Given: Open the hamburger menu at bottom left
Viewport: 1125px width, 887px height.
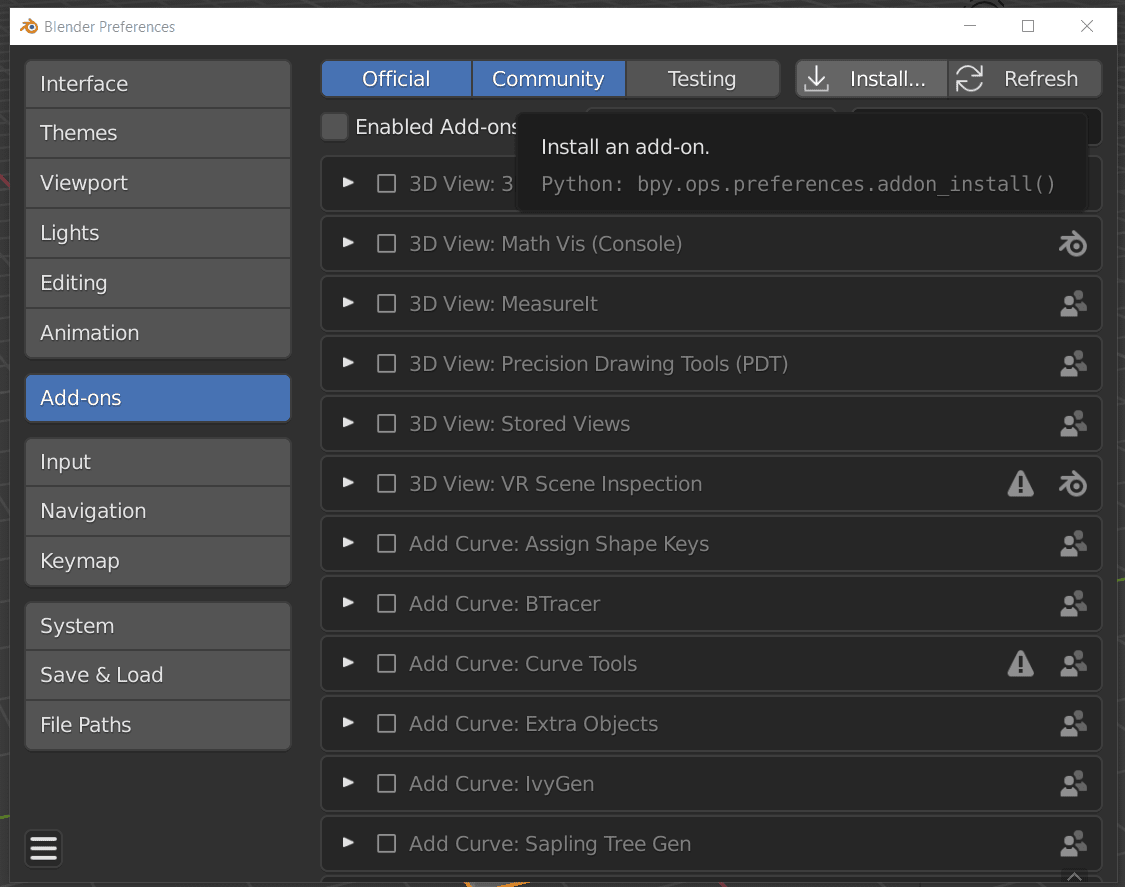Looking at the screenshot, I should coord(43,848).
